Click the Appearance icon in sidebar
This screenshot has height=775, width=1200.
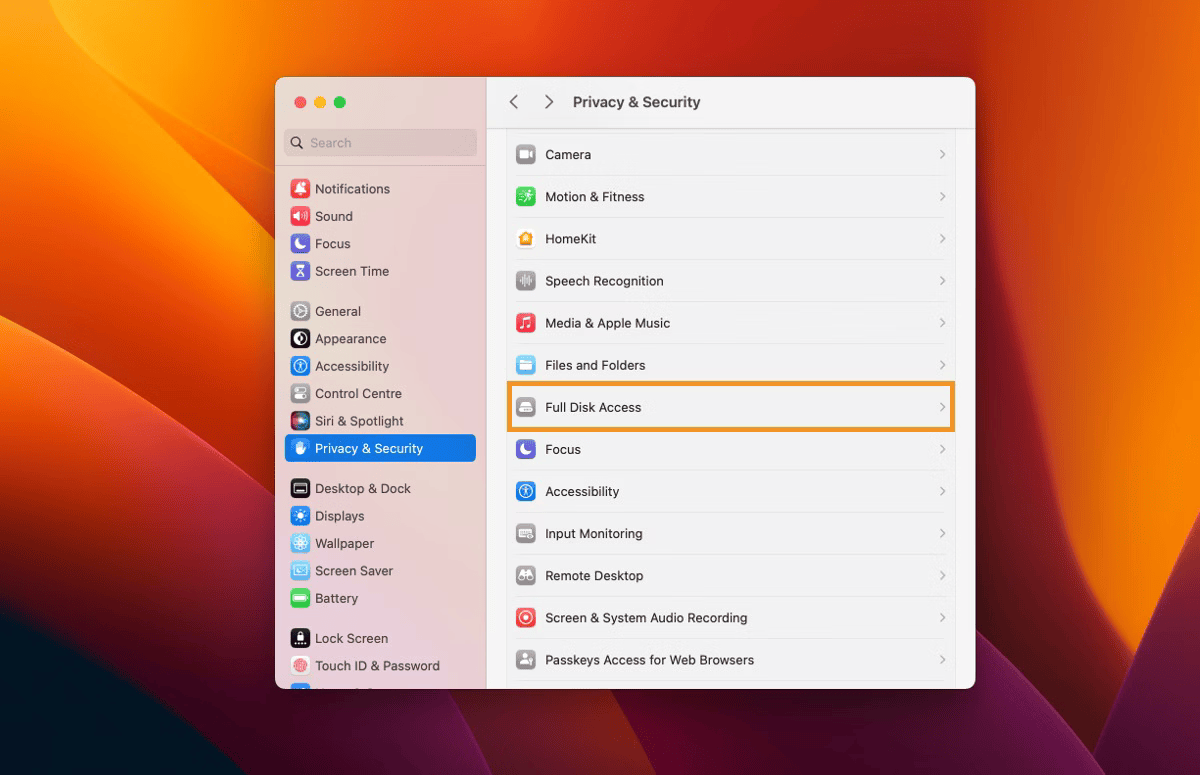tap(300, 339)
